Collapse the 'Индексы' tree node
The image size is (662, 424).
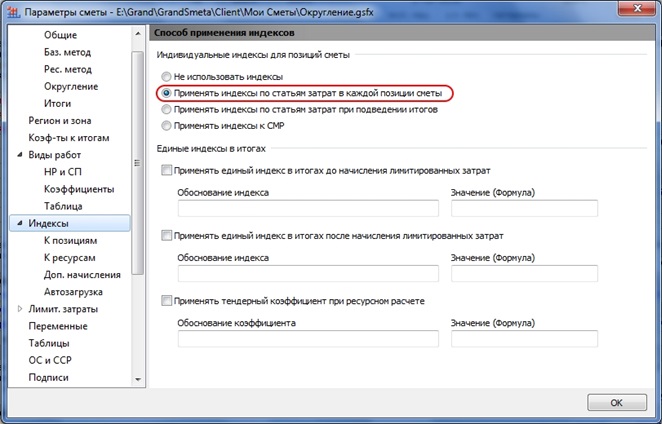19,223
